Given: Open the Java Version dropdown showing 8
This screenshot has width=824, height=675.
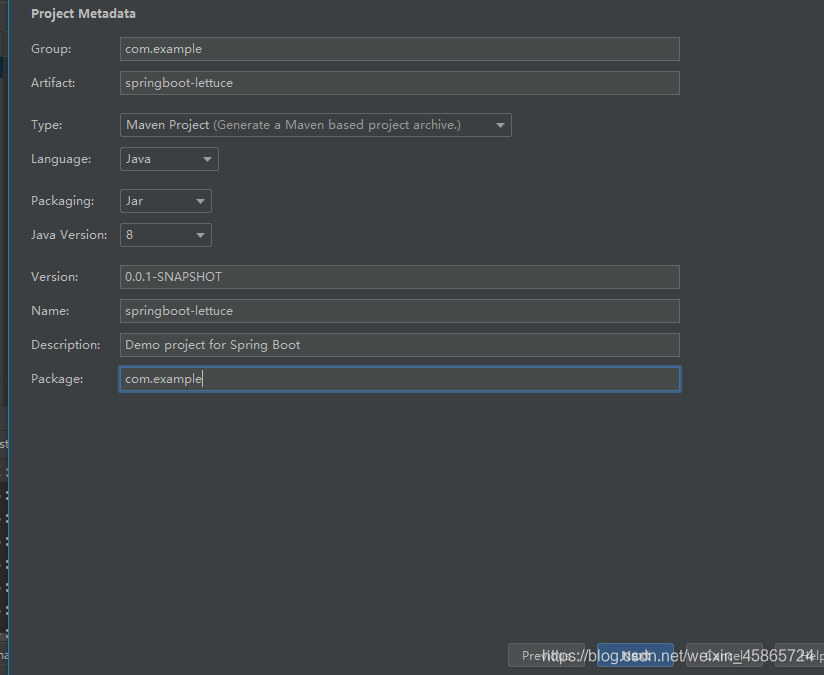Looking at the screenshot, I should 166,235.
